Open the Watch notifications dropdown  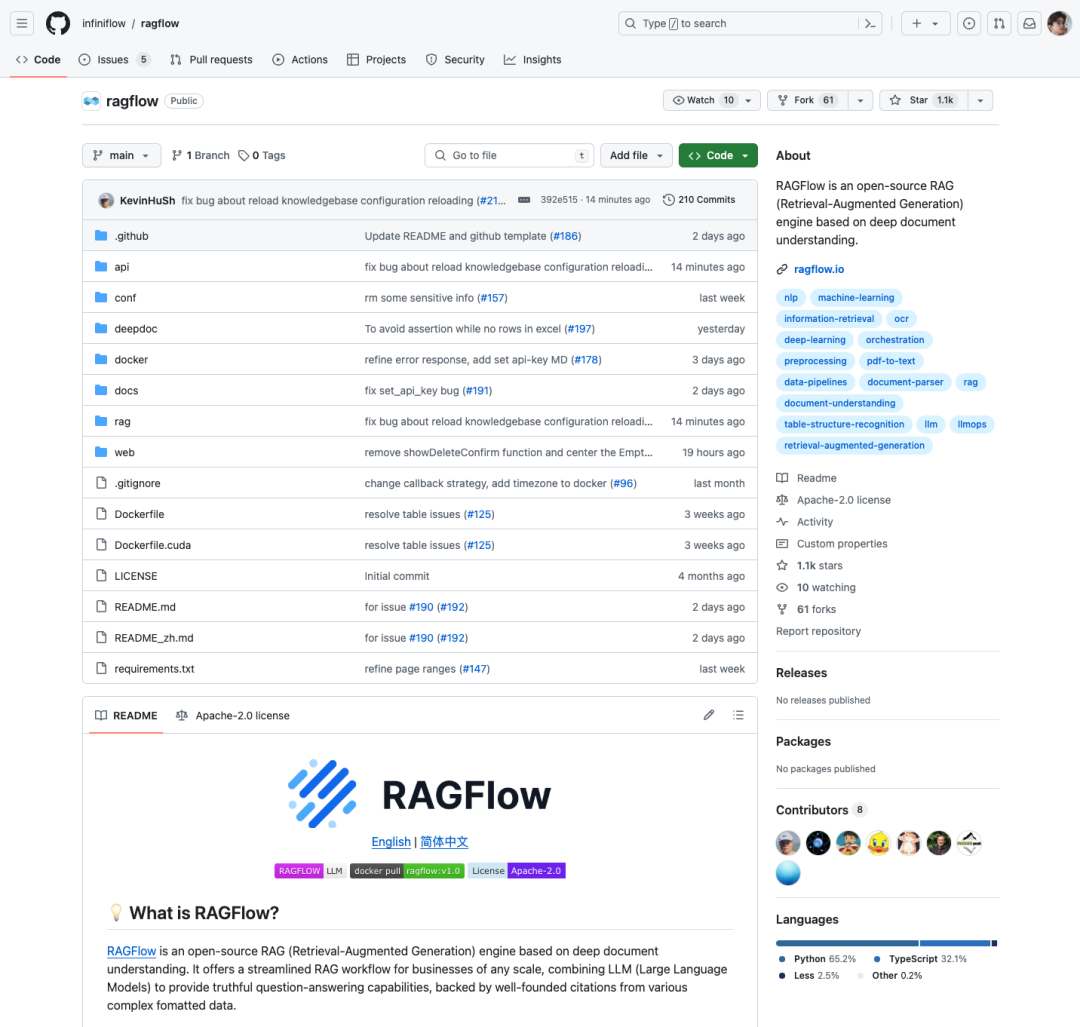pos(712,101)
